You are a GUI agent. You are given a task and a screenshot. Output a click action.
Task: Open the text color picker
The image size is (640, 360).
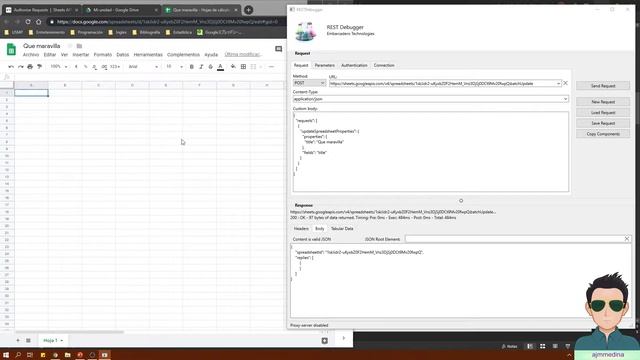tap(220, 67)
